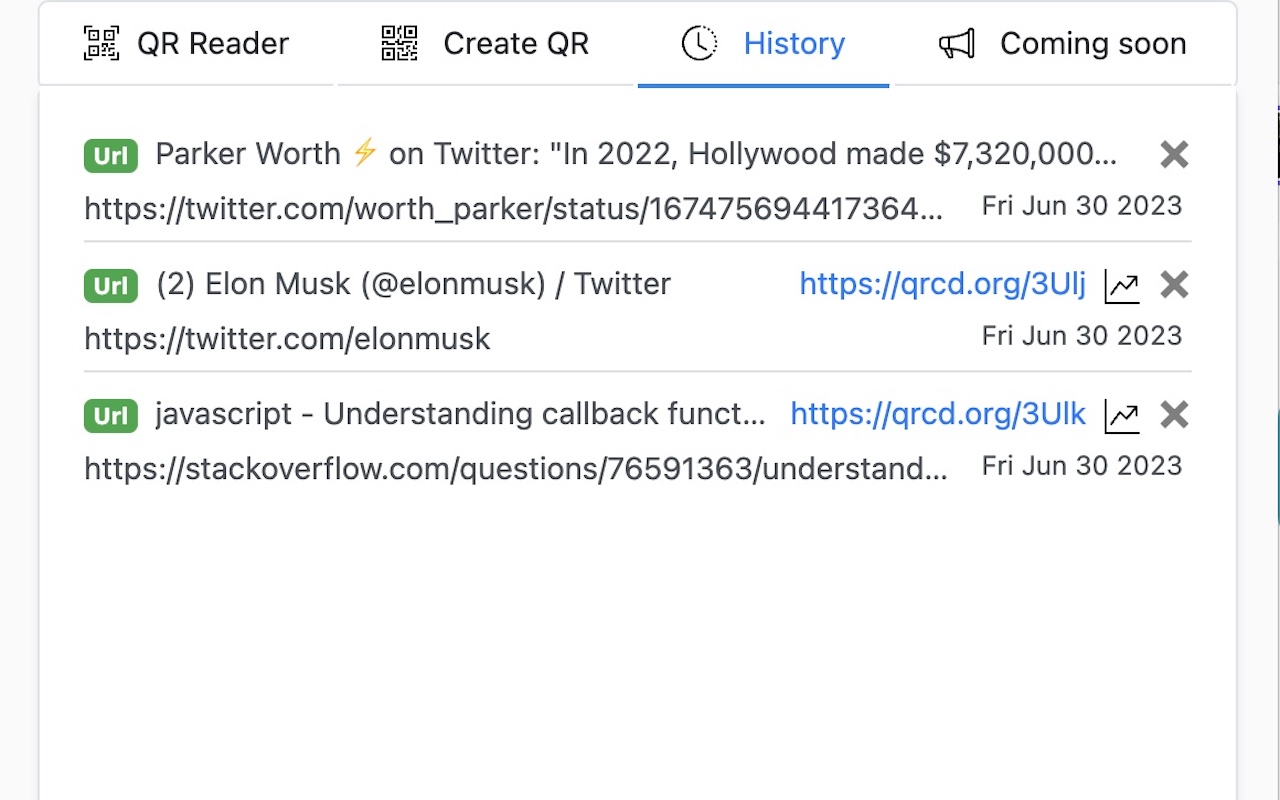Click the QR scan icon beside QR Reader
The width and height of the screenshot is (1280, 800).
101,44
